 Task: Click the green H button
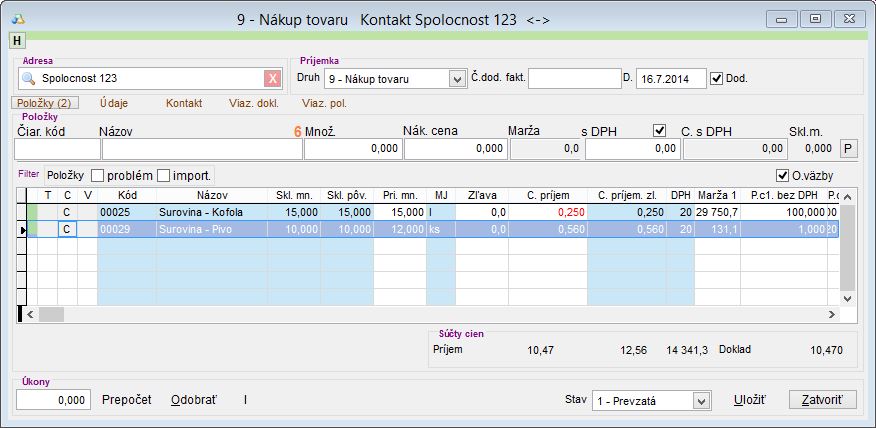[17, 40]
